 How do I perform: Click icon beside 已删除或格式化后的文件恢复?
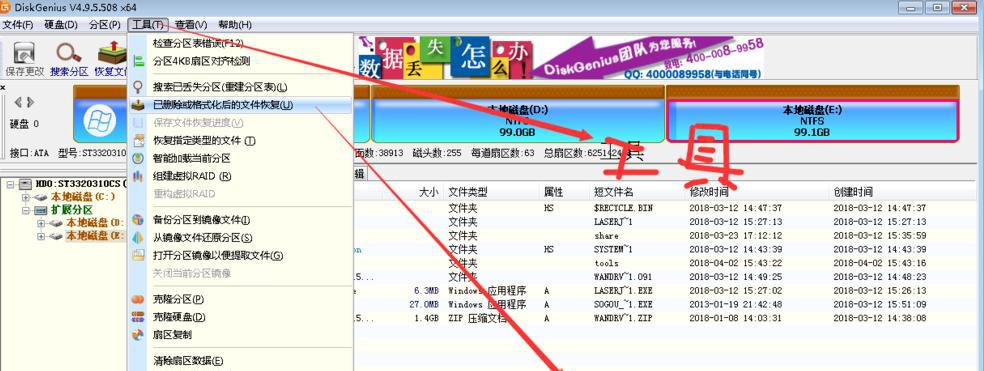tap(139, 105)
